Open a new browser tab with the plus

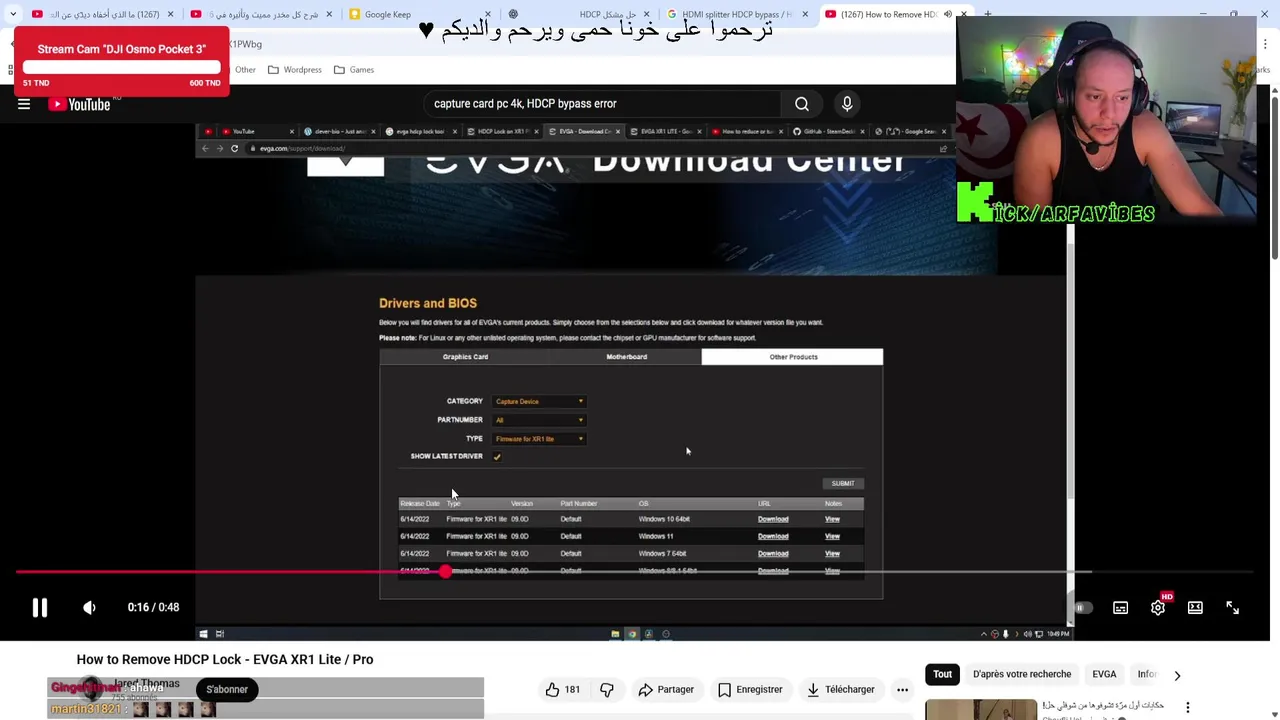(x=987, y=14)
